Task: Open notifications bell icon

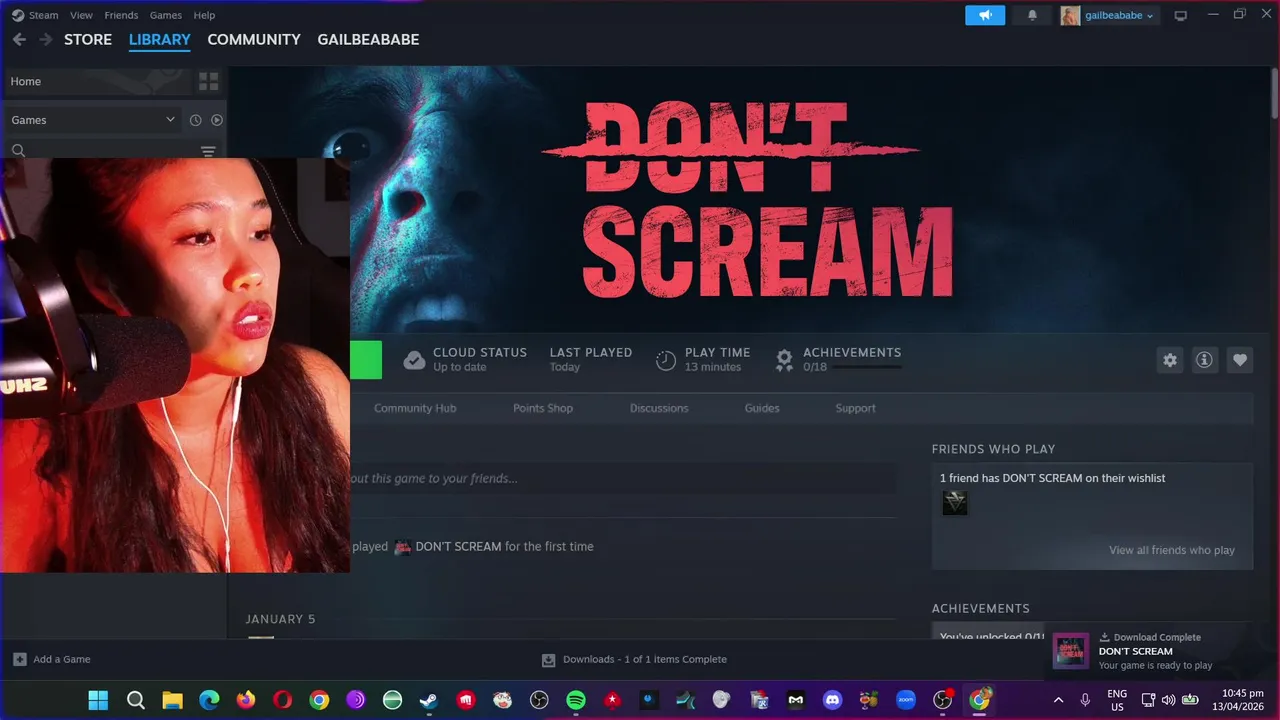Action: 1032,15
